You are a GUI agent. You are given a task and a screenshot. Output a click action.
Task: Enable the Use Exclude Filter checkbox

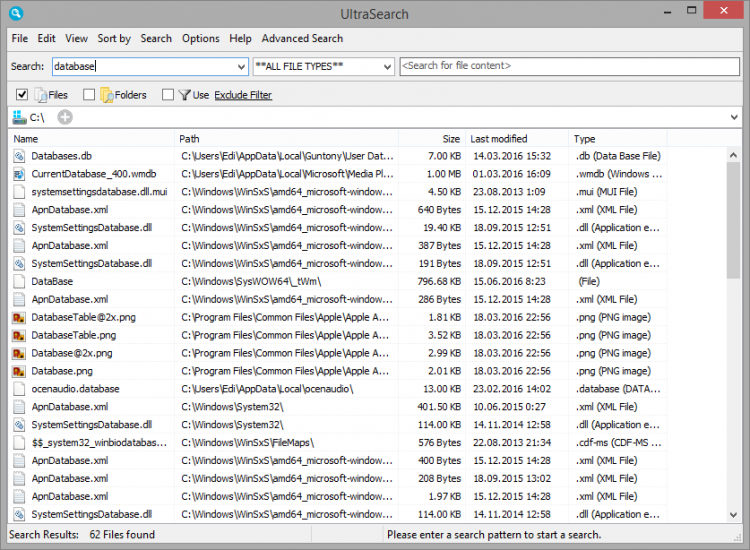[x=167, y=95]
